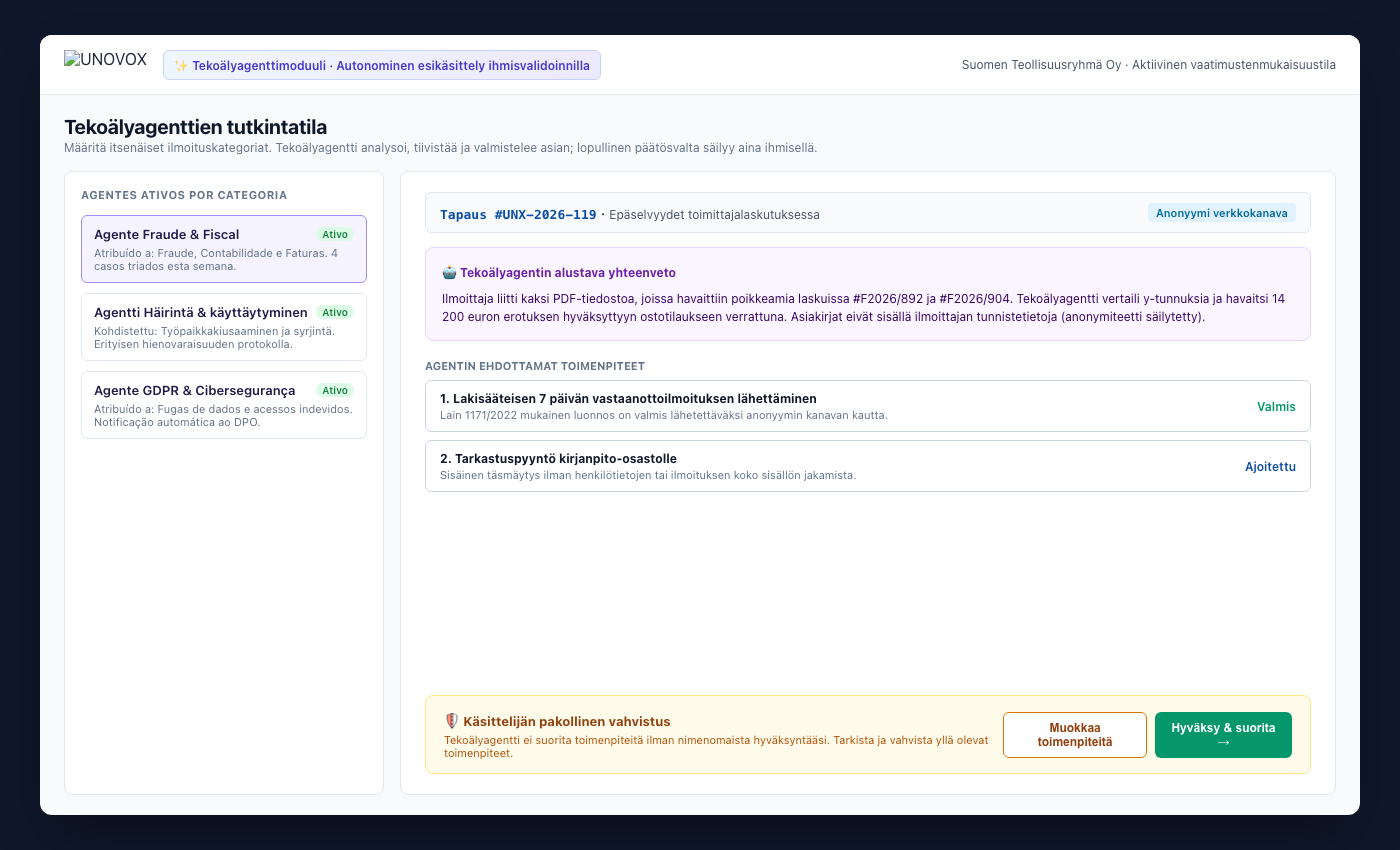
Task: Open action 2 Tarkastuspyyntö kirjanpito-osastolle
Action: point(867,466)
